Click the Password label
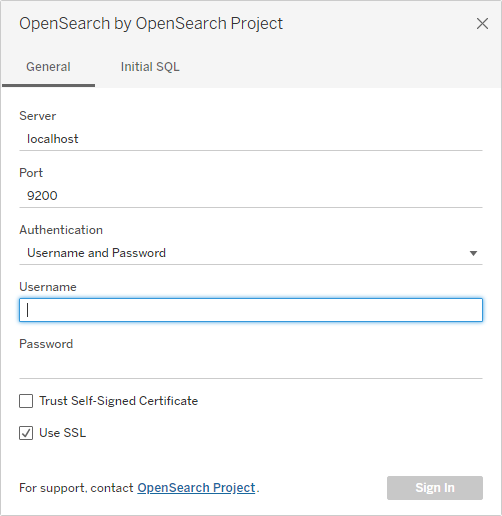502x516 pixels. (x=46, y=344)
